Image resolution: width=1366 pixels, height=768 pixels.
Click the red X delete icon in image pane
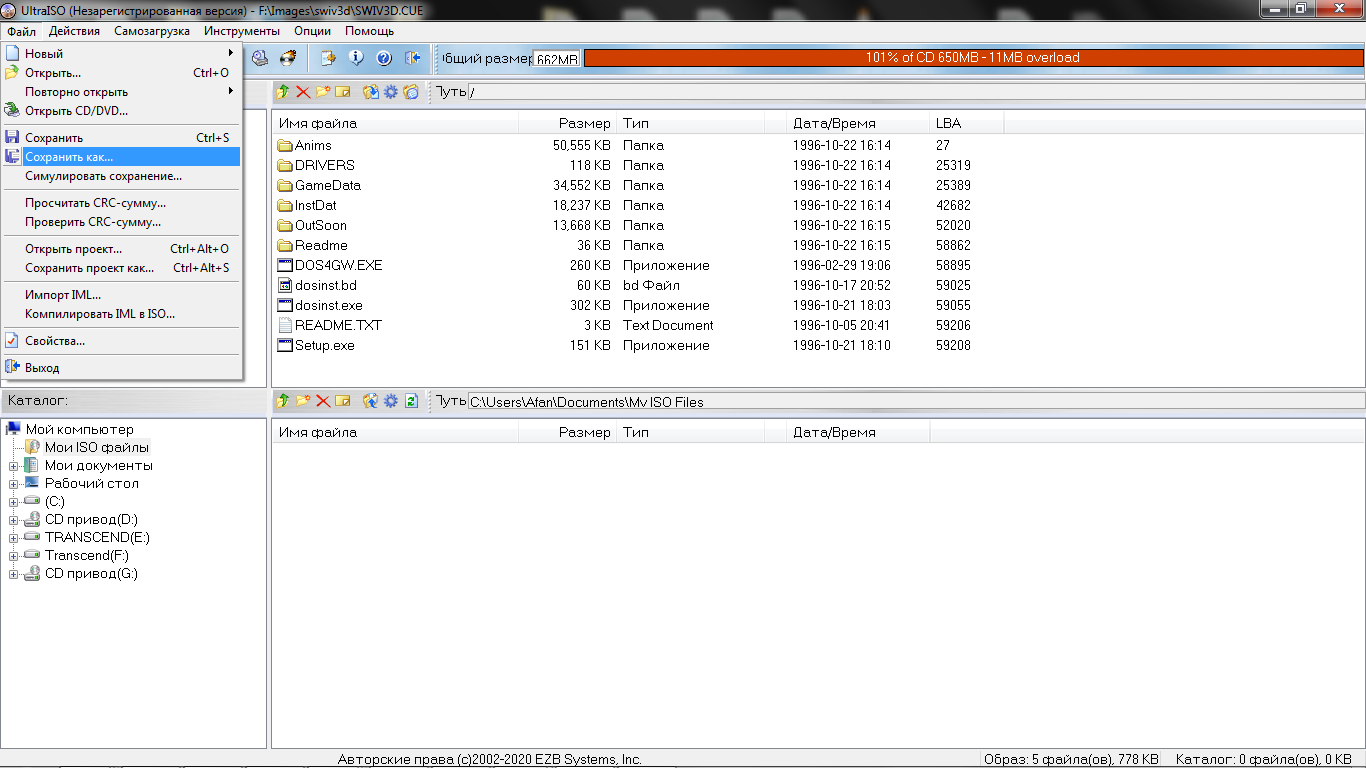click(x=303, y=92)
